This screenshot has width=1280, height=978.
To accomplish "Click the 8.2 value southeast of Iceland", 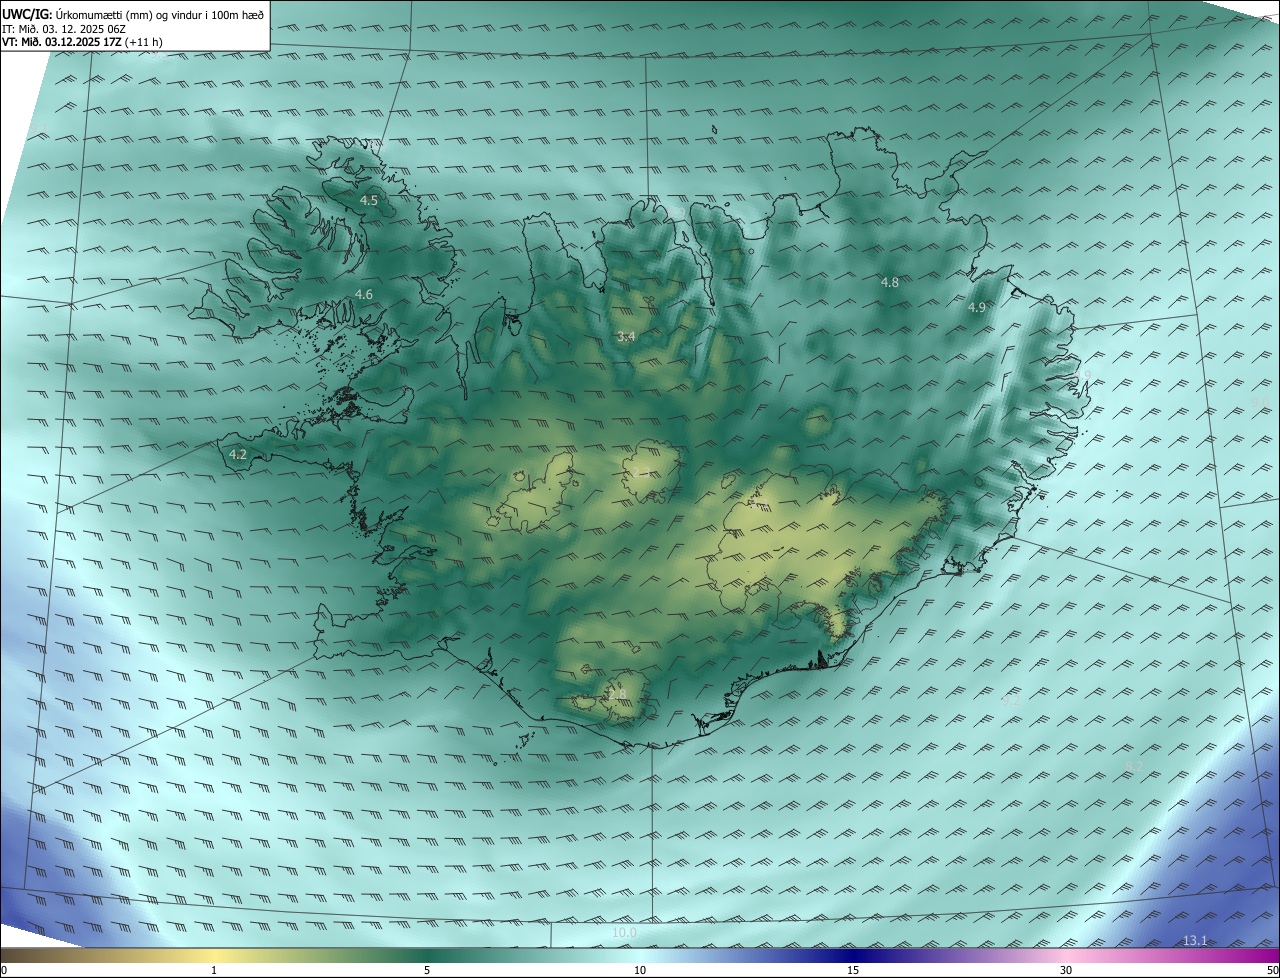I will (1134, 766).
